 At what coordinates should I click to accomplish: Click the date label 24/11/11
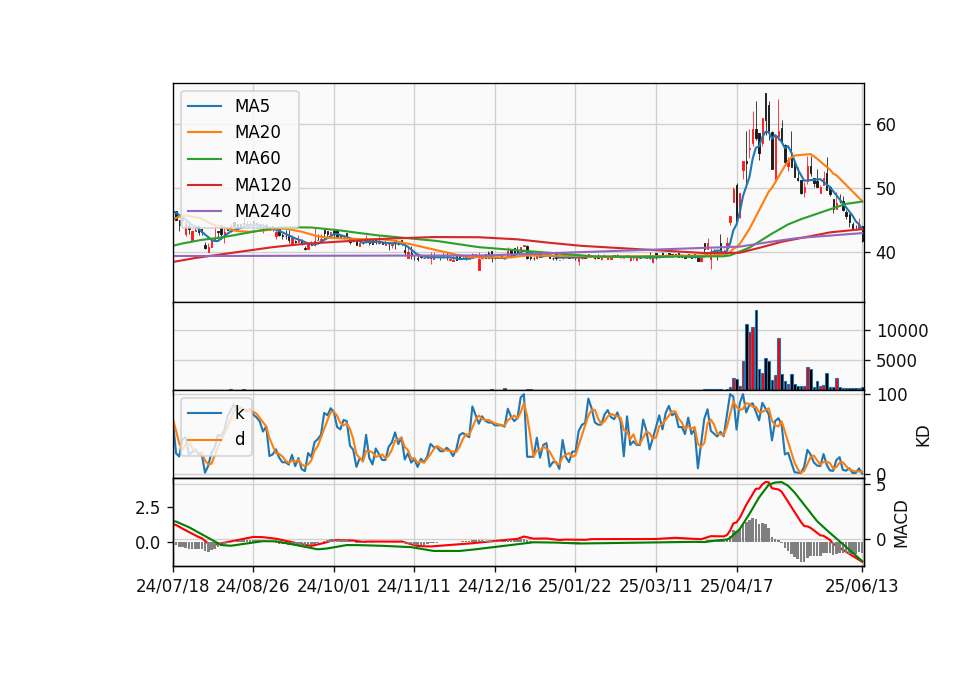[414, 586]
